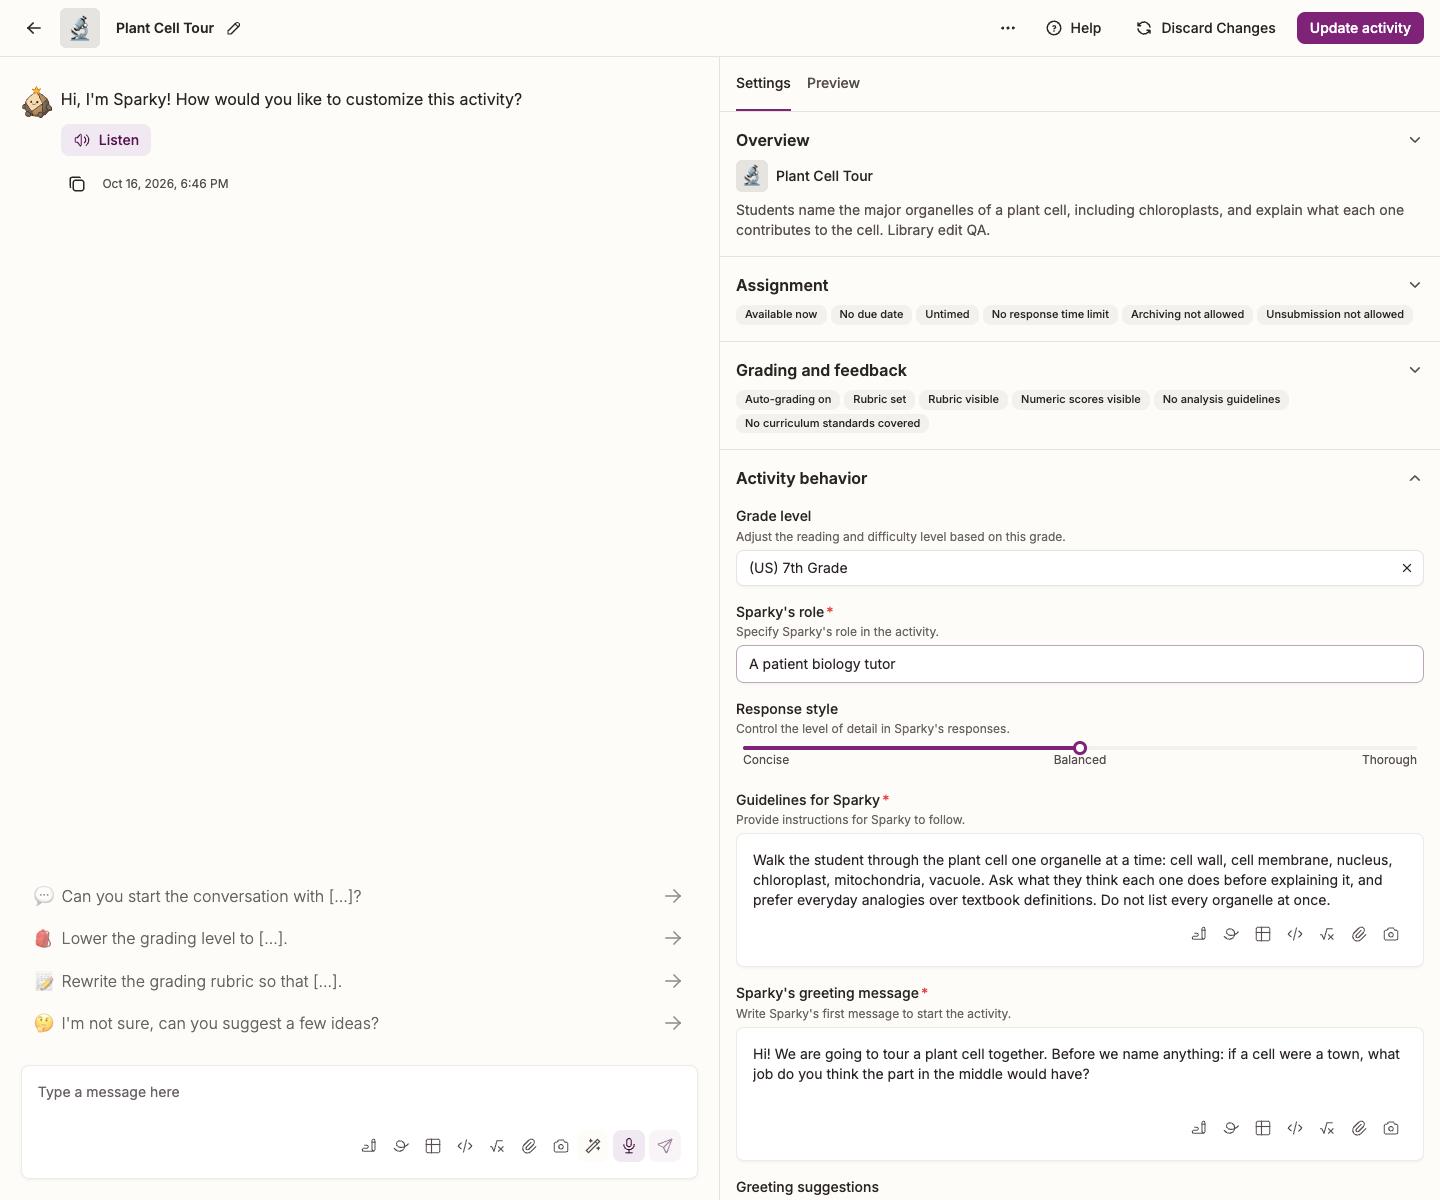Click the Response style slider handle
Screen dimensions: 1440x1200
(x=1080, y=748)
